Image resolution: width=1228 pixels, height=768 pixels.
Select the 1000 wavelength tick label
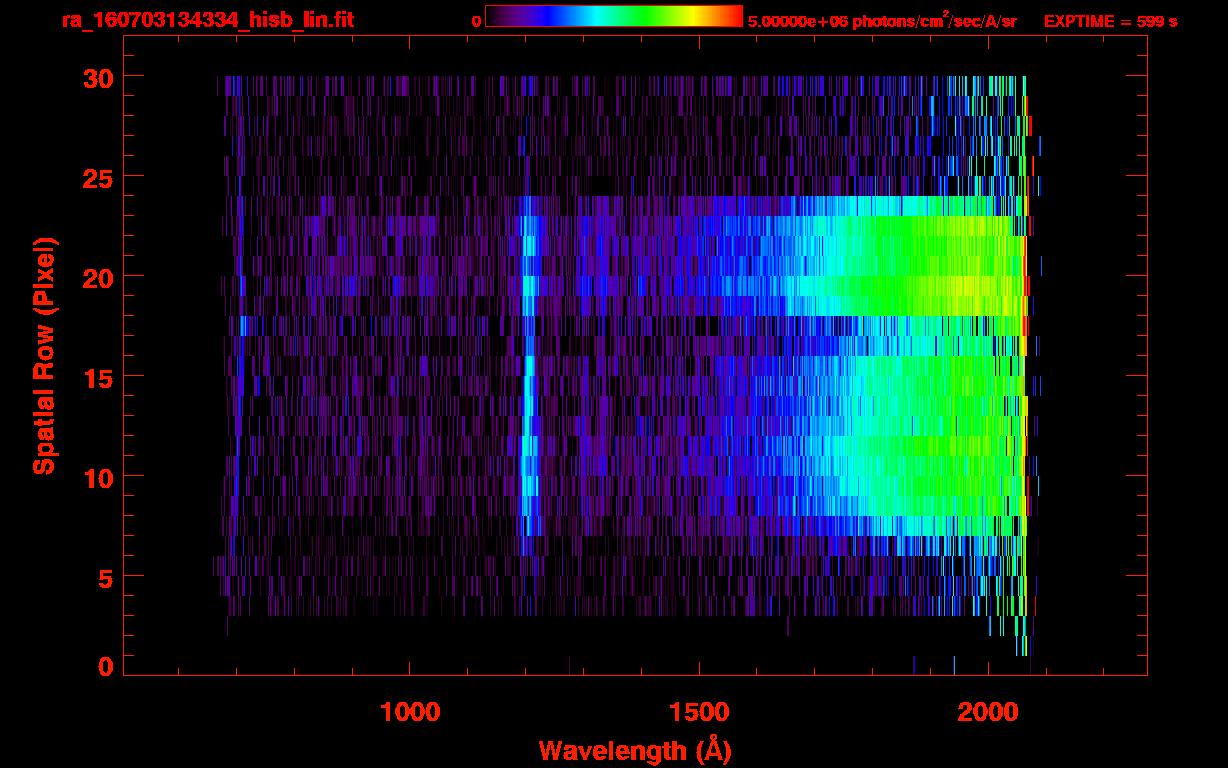click(x=410, y=712)
